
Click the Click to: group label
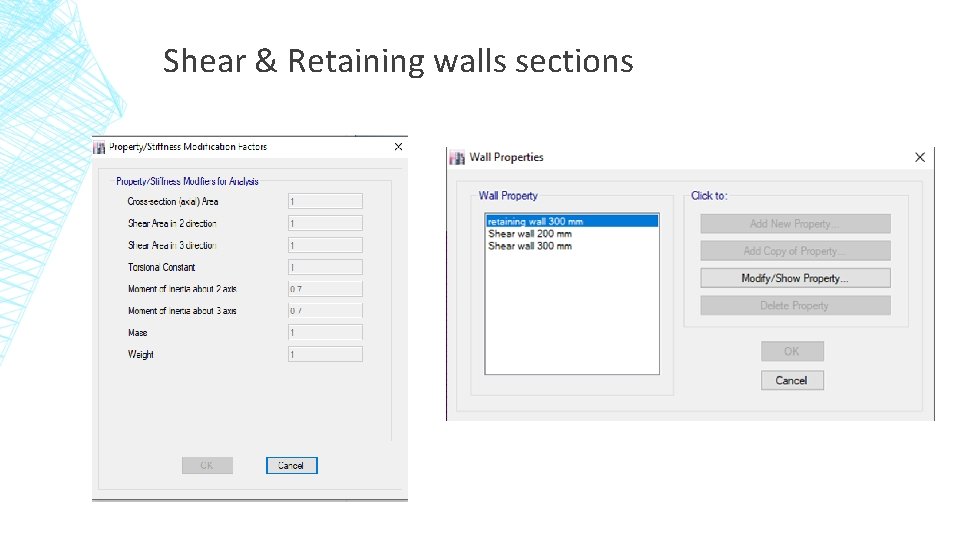pyautogui.click(x=709, y=196)
